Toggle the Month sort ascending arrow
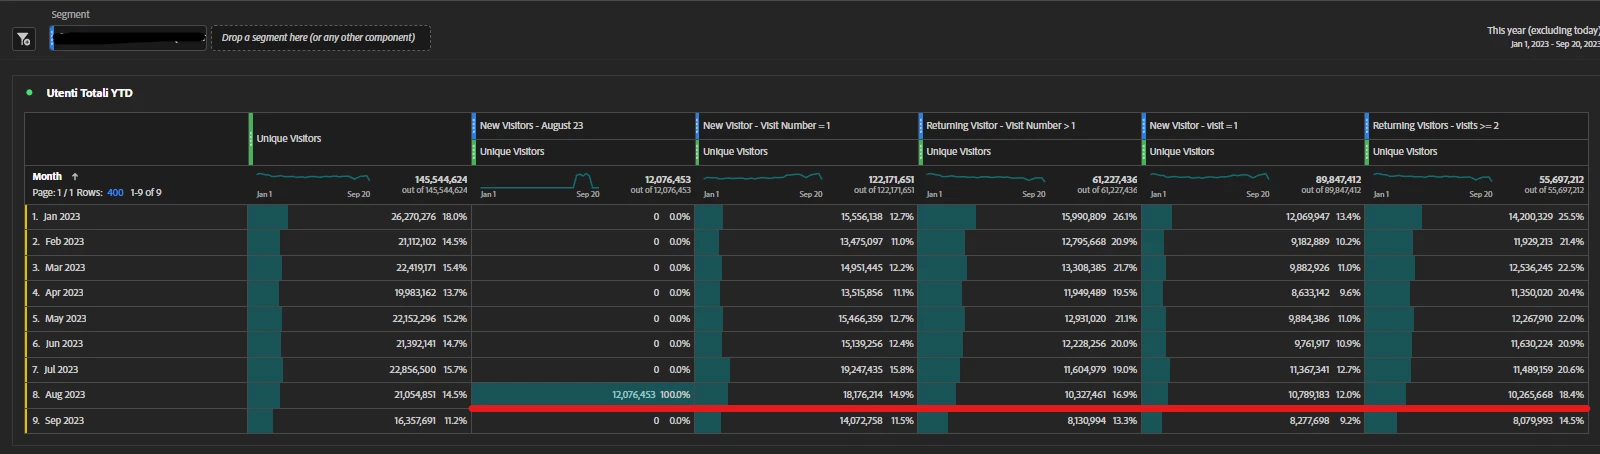 click(x=75, y=176)
